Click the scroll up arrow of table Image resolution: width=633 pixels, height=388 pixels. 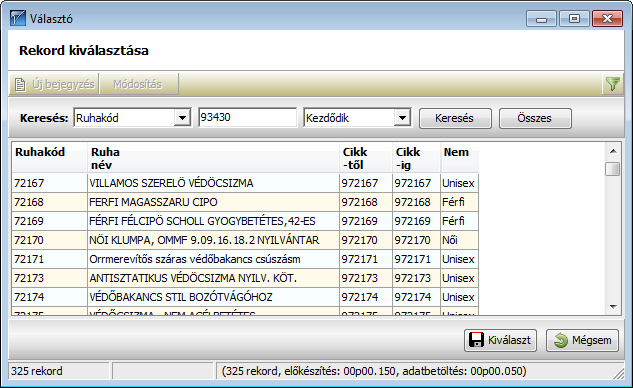pyautogui.click(x=613, y=151)
